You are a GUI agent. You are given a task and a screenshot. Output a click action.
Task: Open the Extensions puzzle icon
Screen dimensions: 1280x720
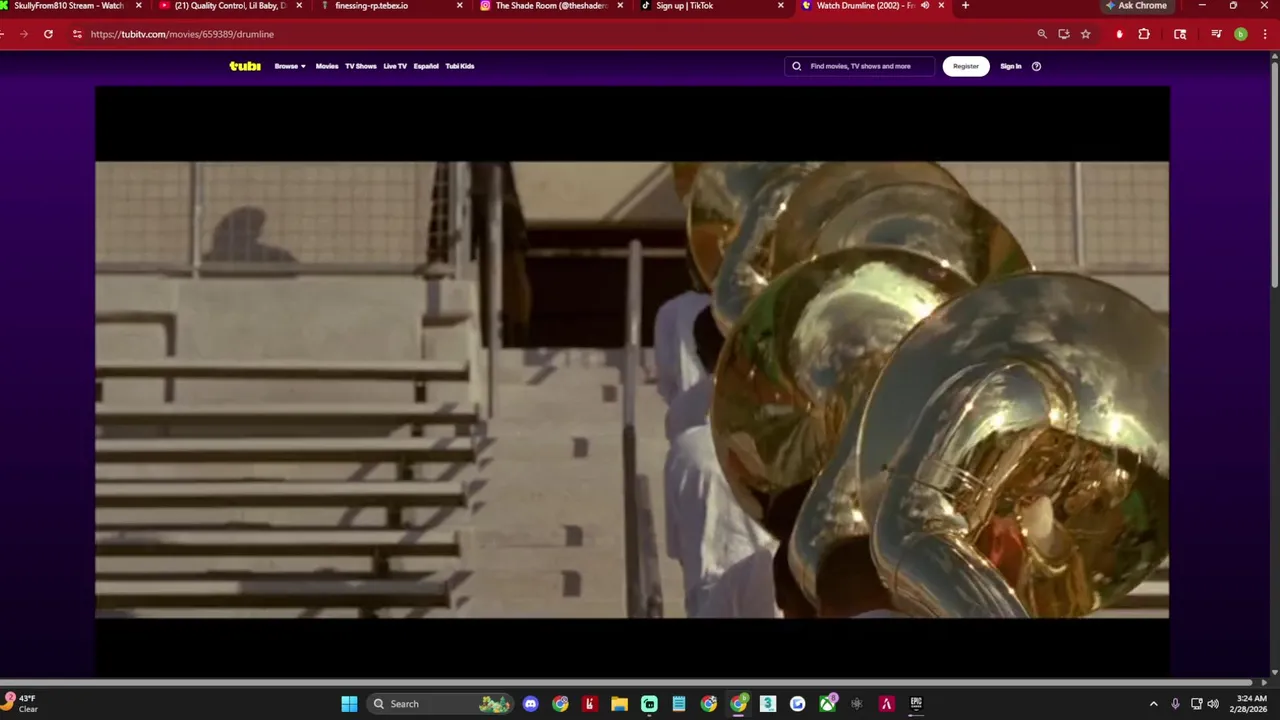pyautogui.click(x=1144, y=34)
